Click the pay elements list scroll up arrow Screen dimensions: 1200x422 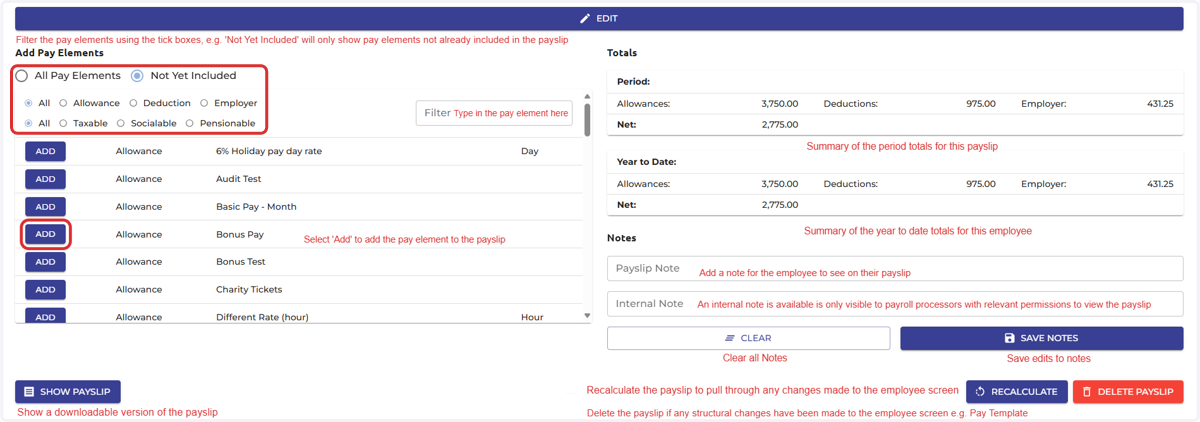point(587,97)
